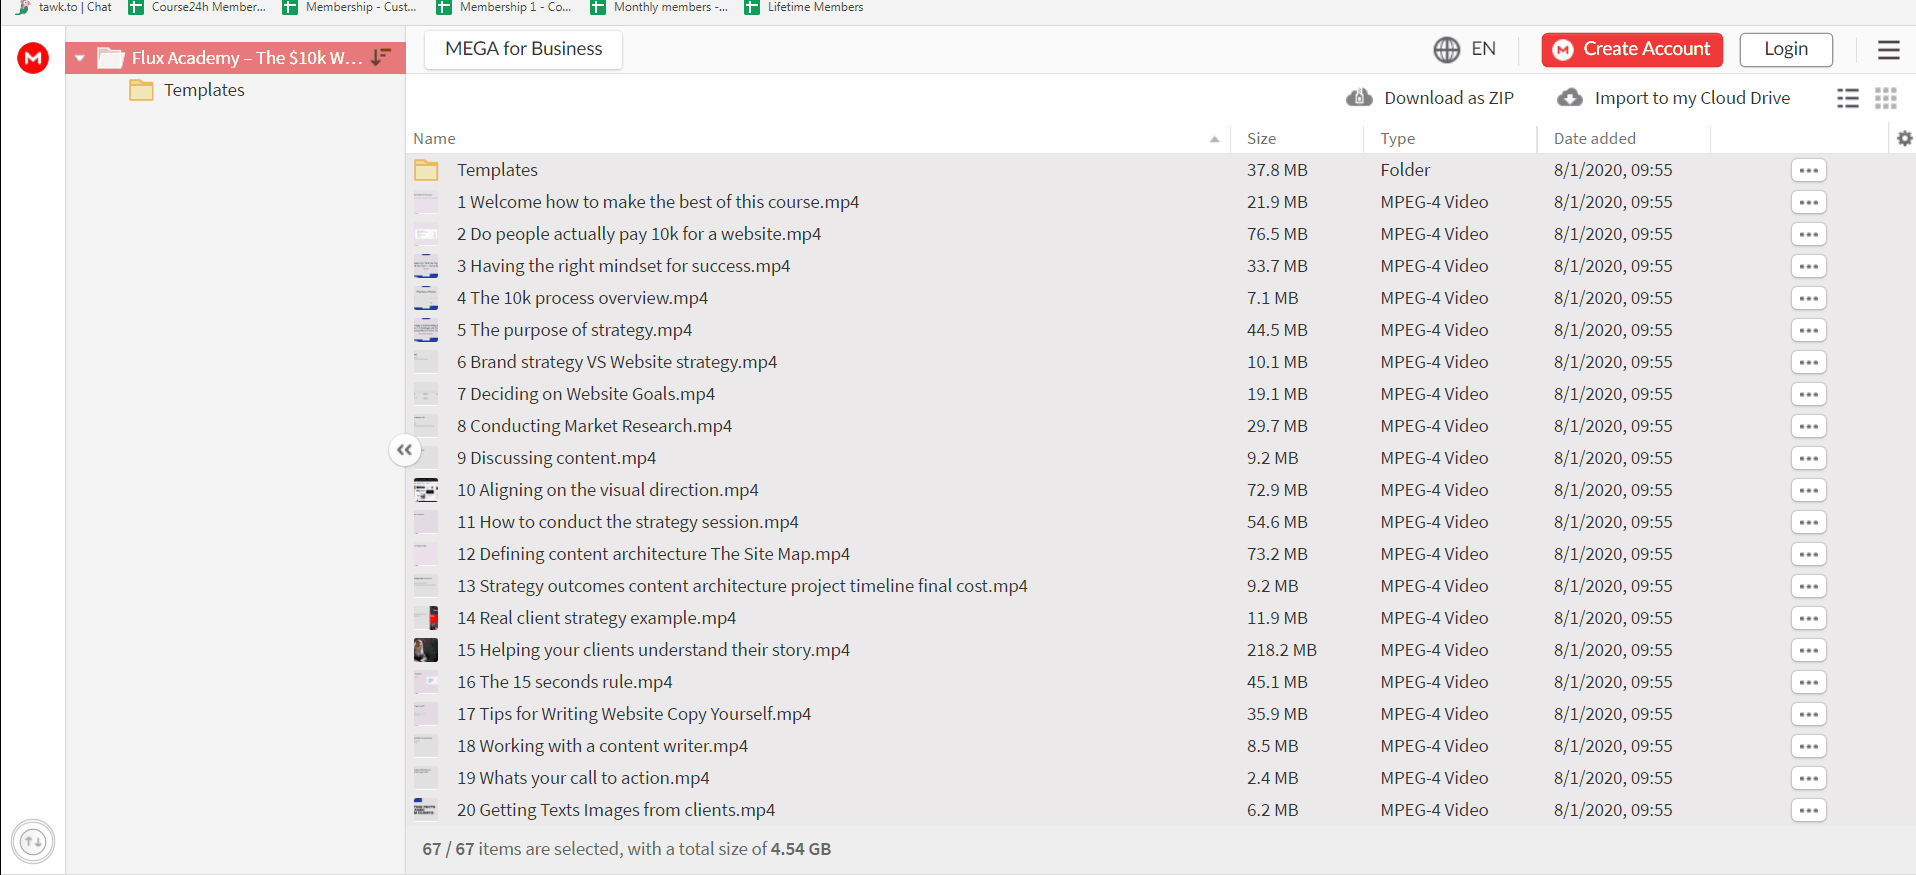The image size is (1916, 875).
Task: Click thumbnail of 14 Real client strategy example
Action: tap(426, 618)
